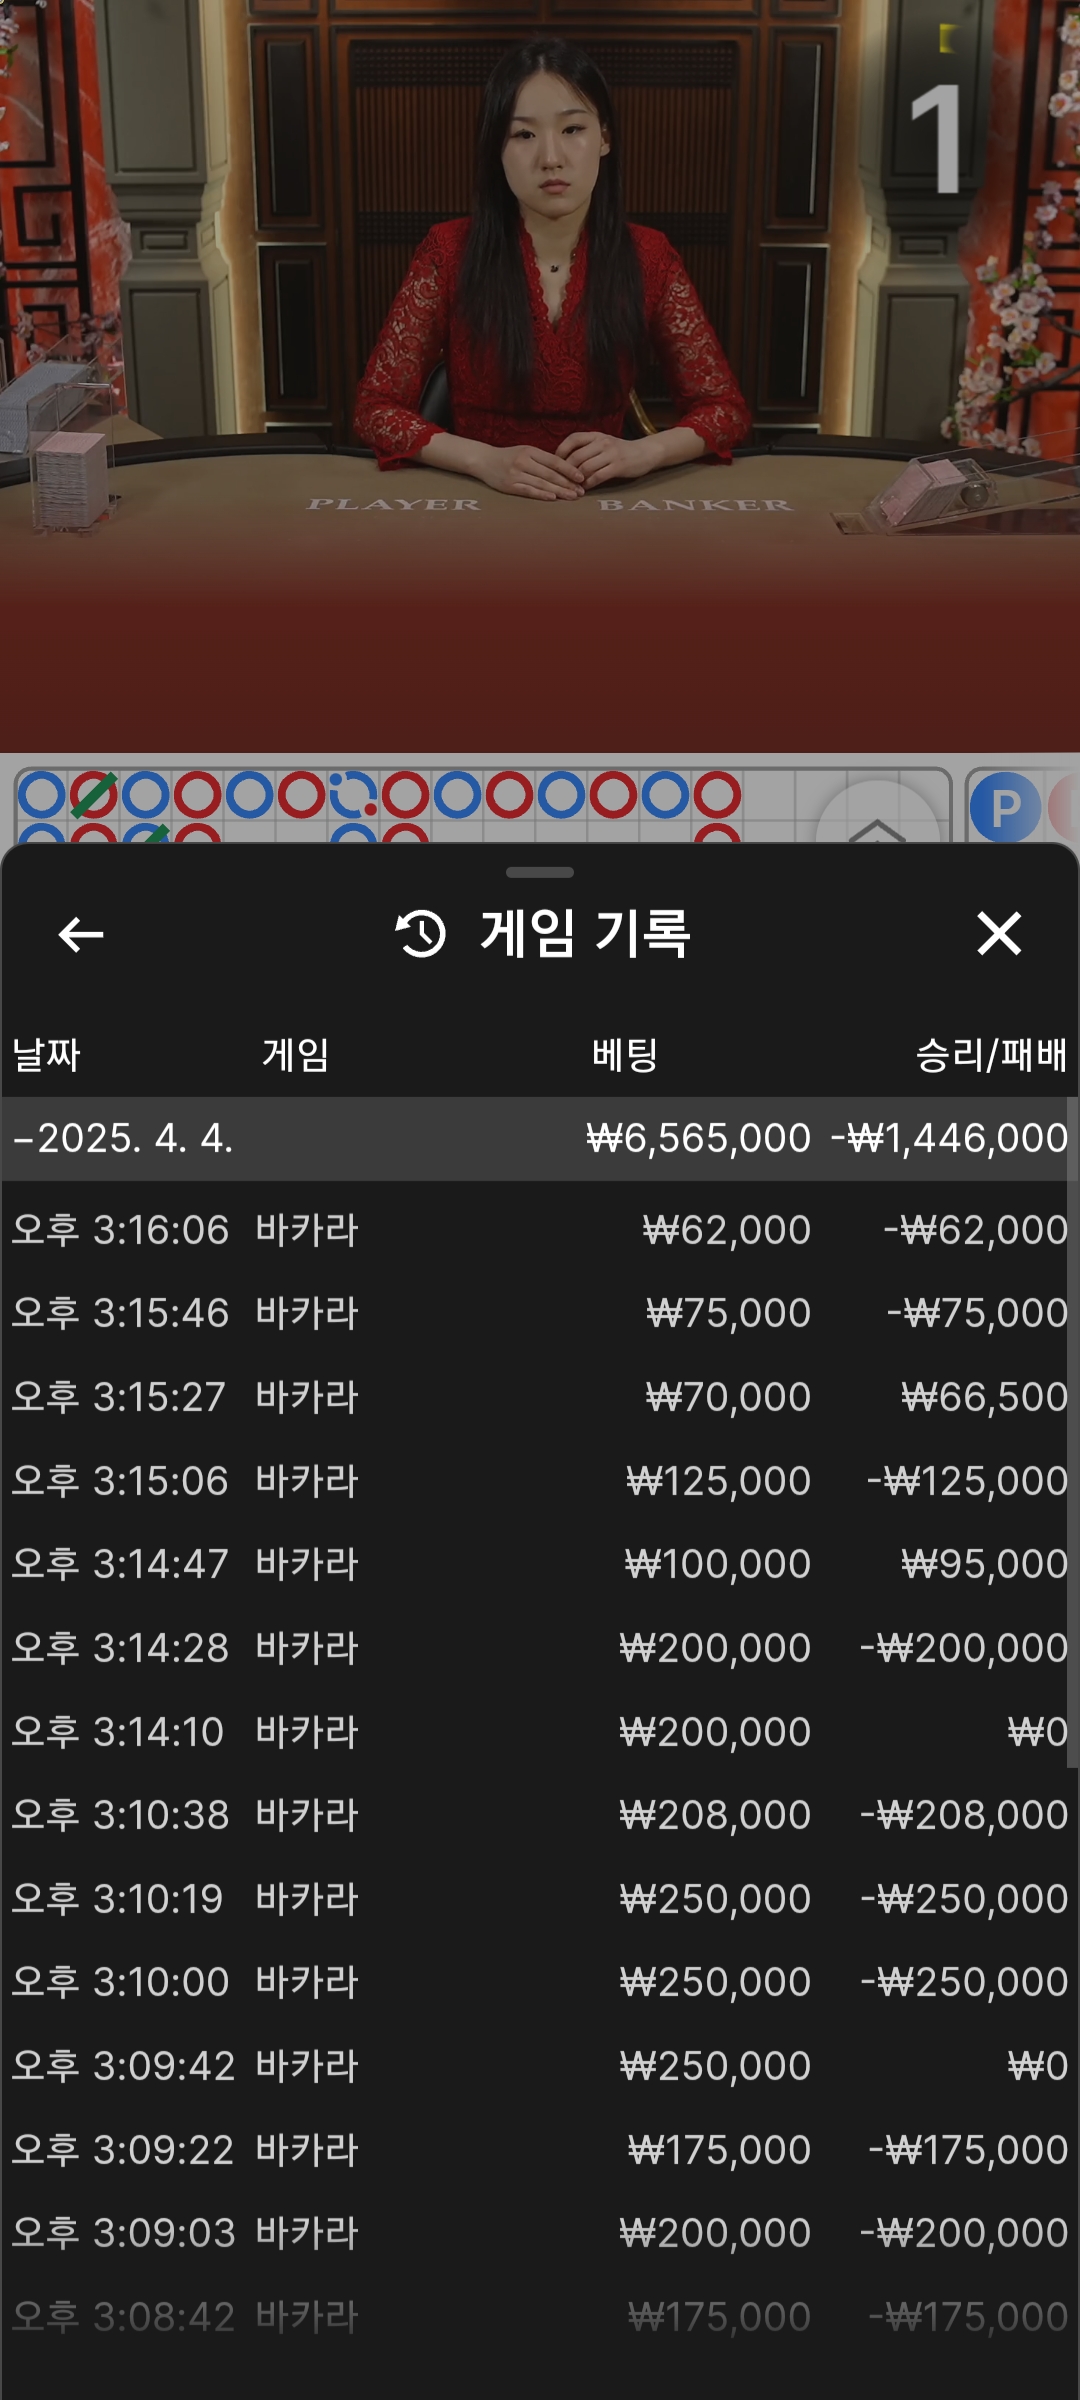Viewport: 1080px width, 2400px height.
Task: Tap the back arrow in game history
Action: [x=81, y=935]
